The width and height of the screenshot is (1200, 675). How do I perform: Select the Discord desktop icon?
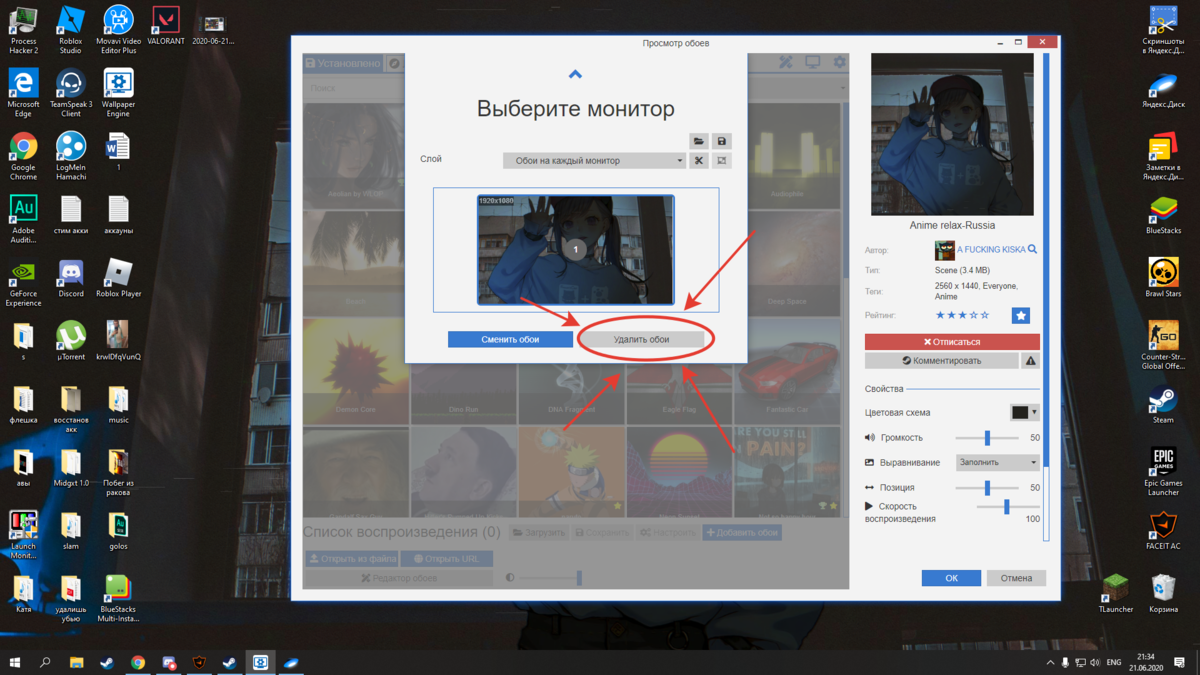coord(70,278)
